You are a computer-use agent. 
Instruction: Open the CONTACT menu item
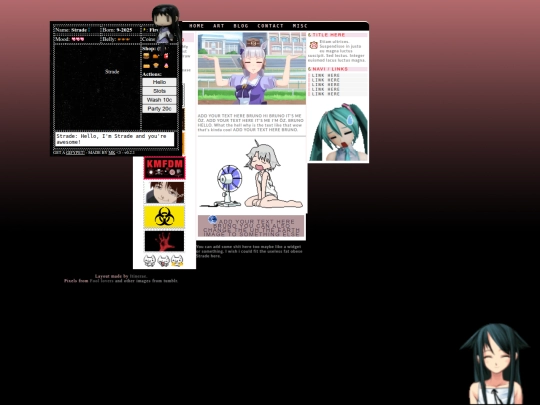[270, 26]
